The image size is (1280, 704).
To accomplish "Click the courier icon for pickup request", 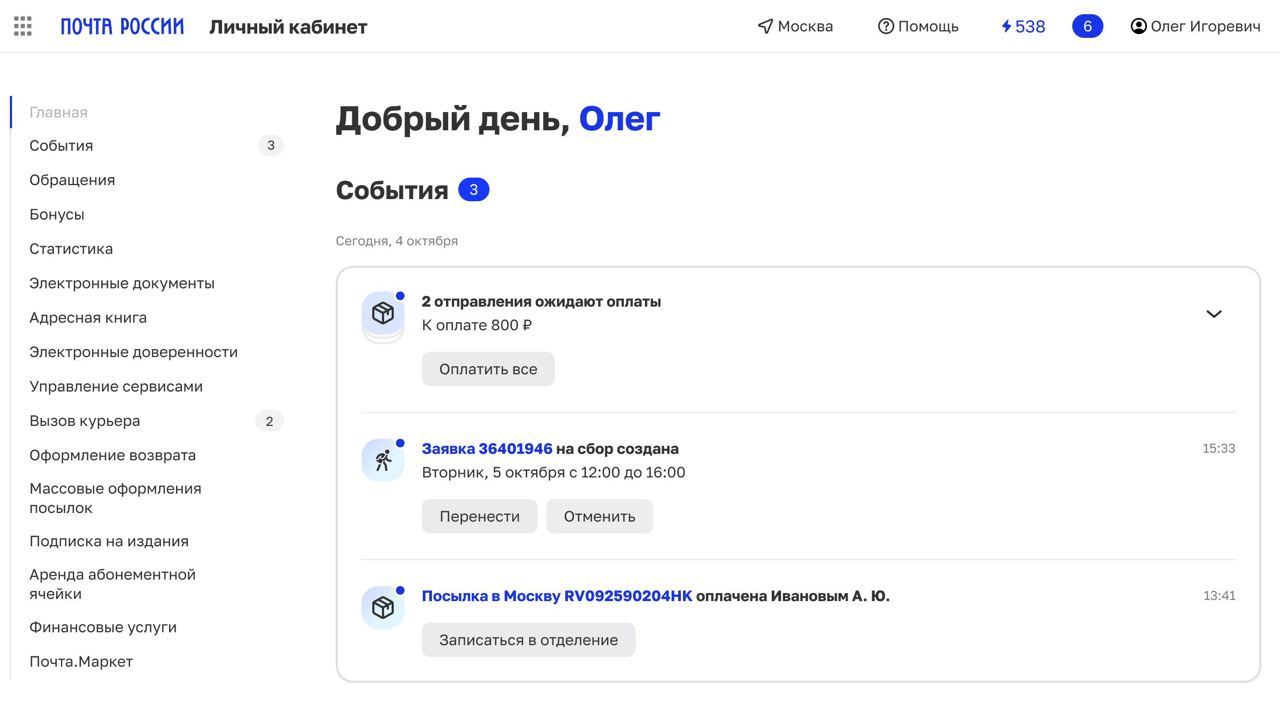I will [x=382, y=460].
